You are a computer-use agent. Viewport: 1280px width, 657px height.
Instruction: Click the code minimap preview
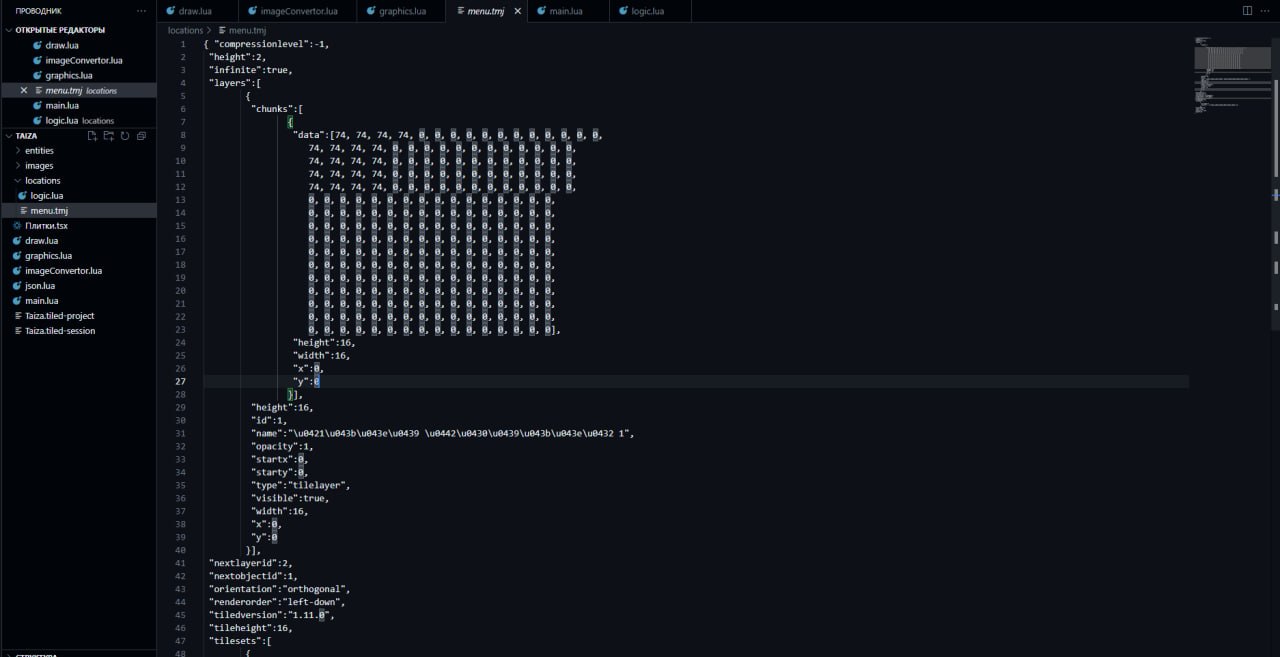click(1231, 75)
